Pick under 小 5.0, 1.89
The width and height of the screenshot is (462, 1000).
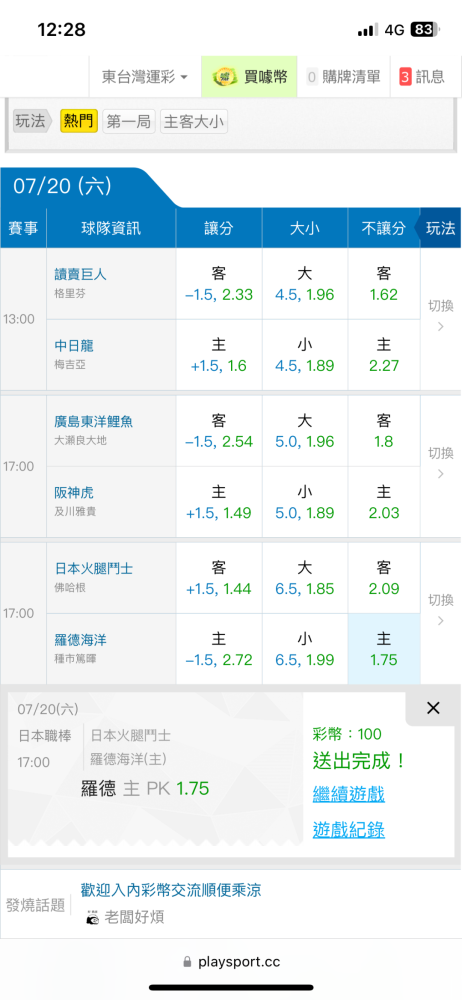click(x=305, y=502)
